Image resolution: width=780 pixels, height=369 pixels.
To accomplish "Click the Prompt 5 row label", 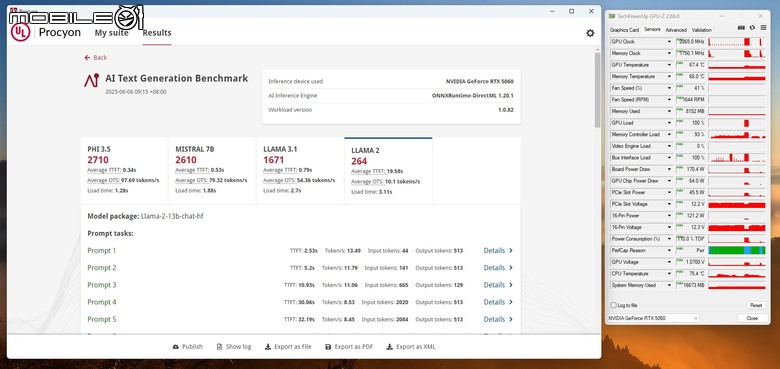I will (101, 319).
